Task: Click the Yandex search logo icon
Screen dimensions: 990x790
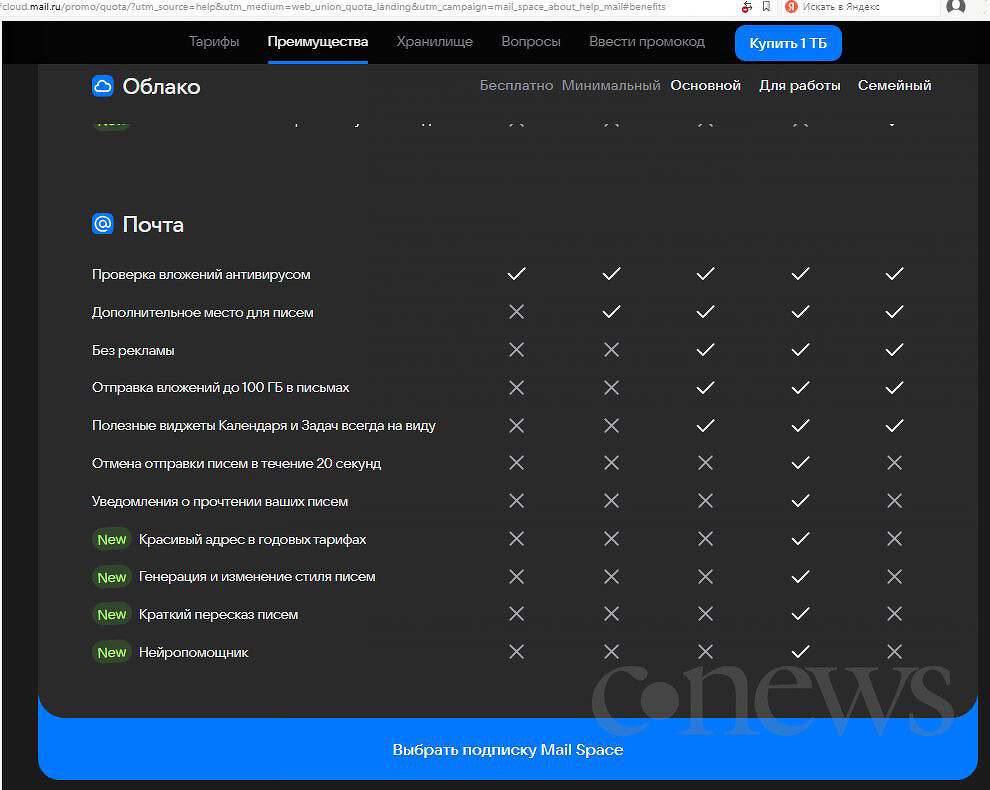Action: click(791, 7)
